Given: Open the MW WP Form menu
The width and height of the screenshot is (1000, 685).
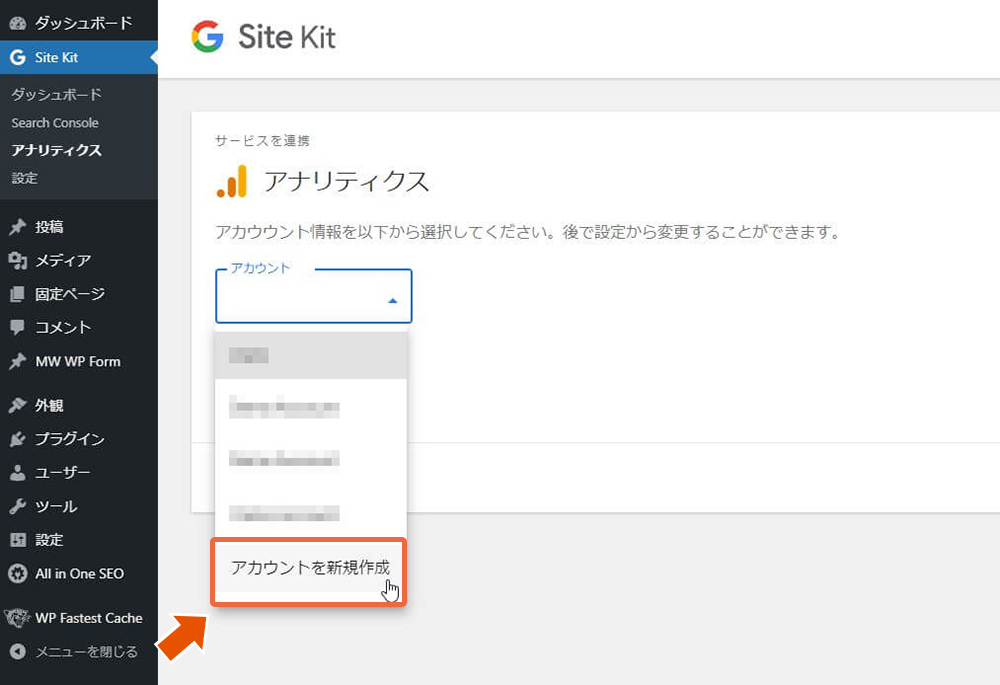Looking at the screenshot, I should pyautogui.click(x=78, y=361).
